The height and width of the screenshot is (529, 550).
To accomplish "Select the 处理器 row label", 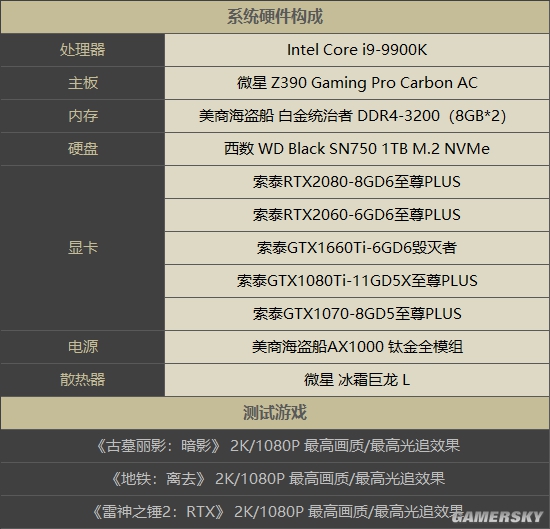I will [83, 50].
